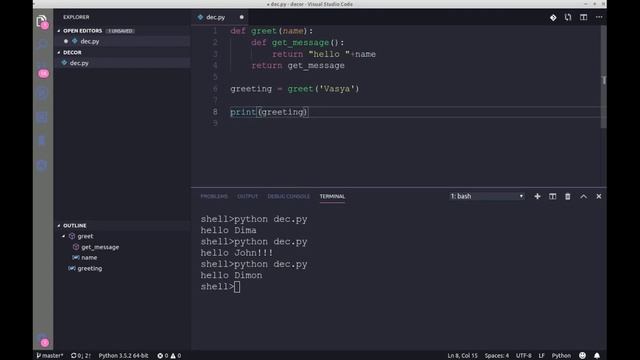Click 'hello Dimon' terminal output
The height and width of the screenshot is (360, 640).
point(231,276)
